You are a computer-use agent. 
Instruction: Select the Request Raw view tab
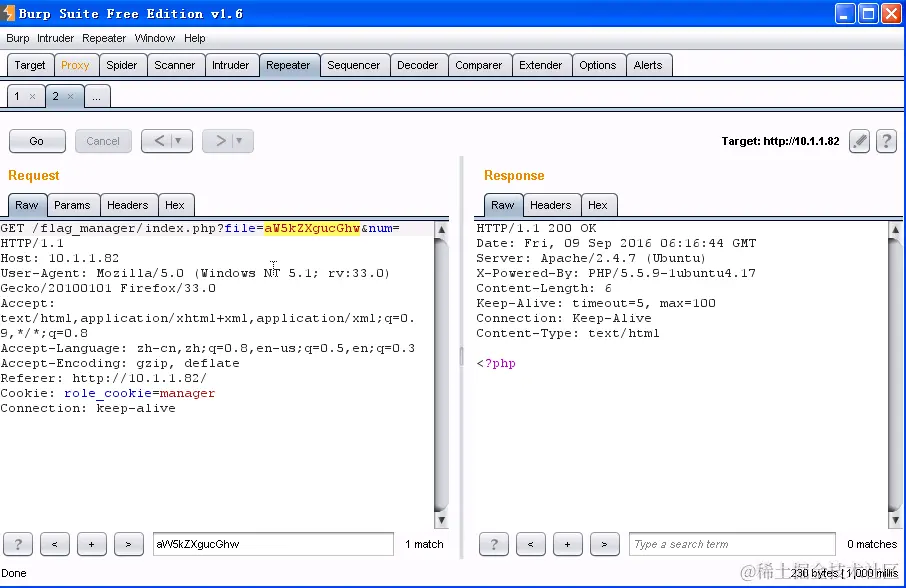pos(27,205)
